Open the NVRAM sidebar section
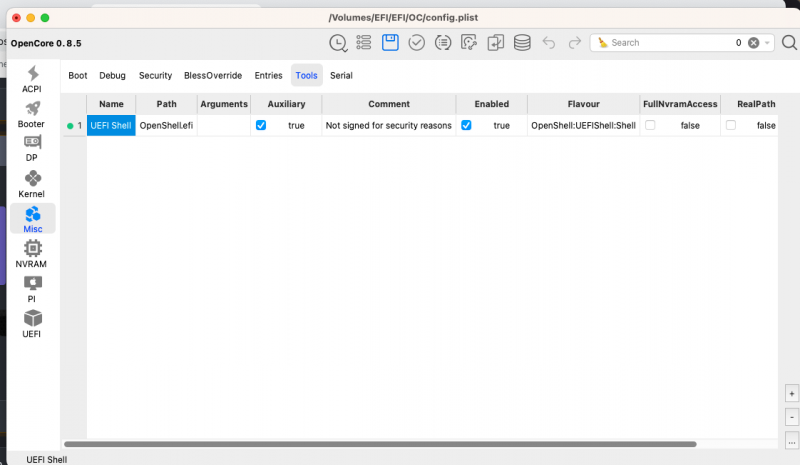Image resolution: width=800 pixels, height=465 pixels. point(32,254)
